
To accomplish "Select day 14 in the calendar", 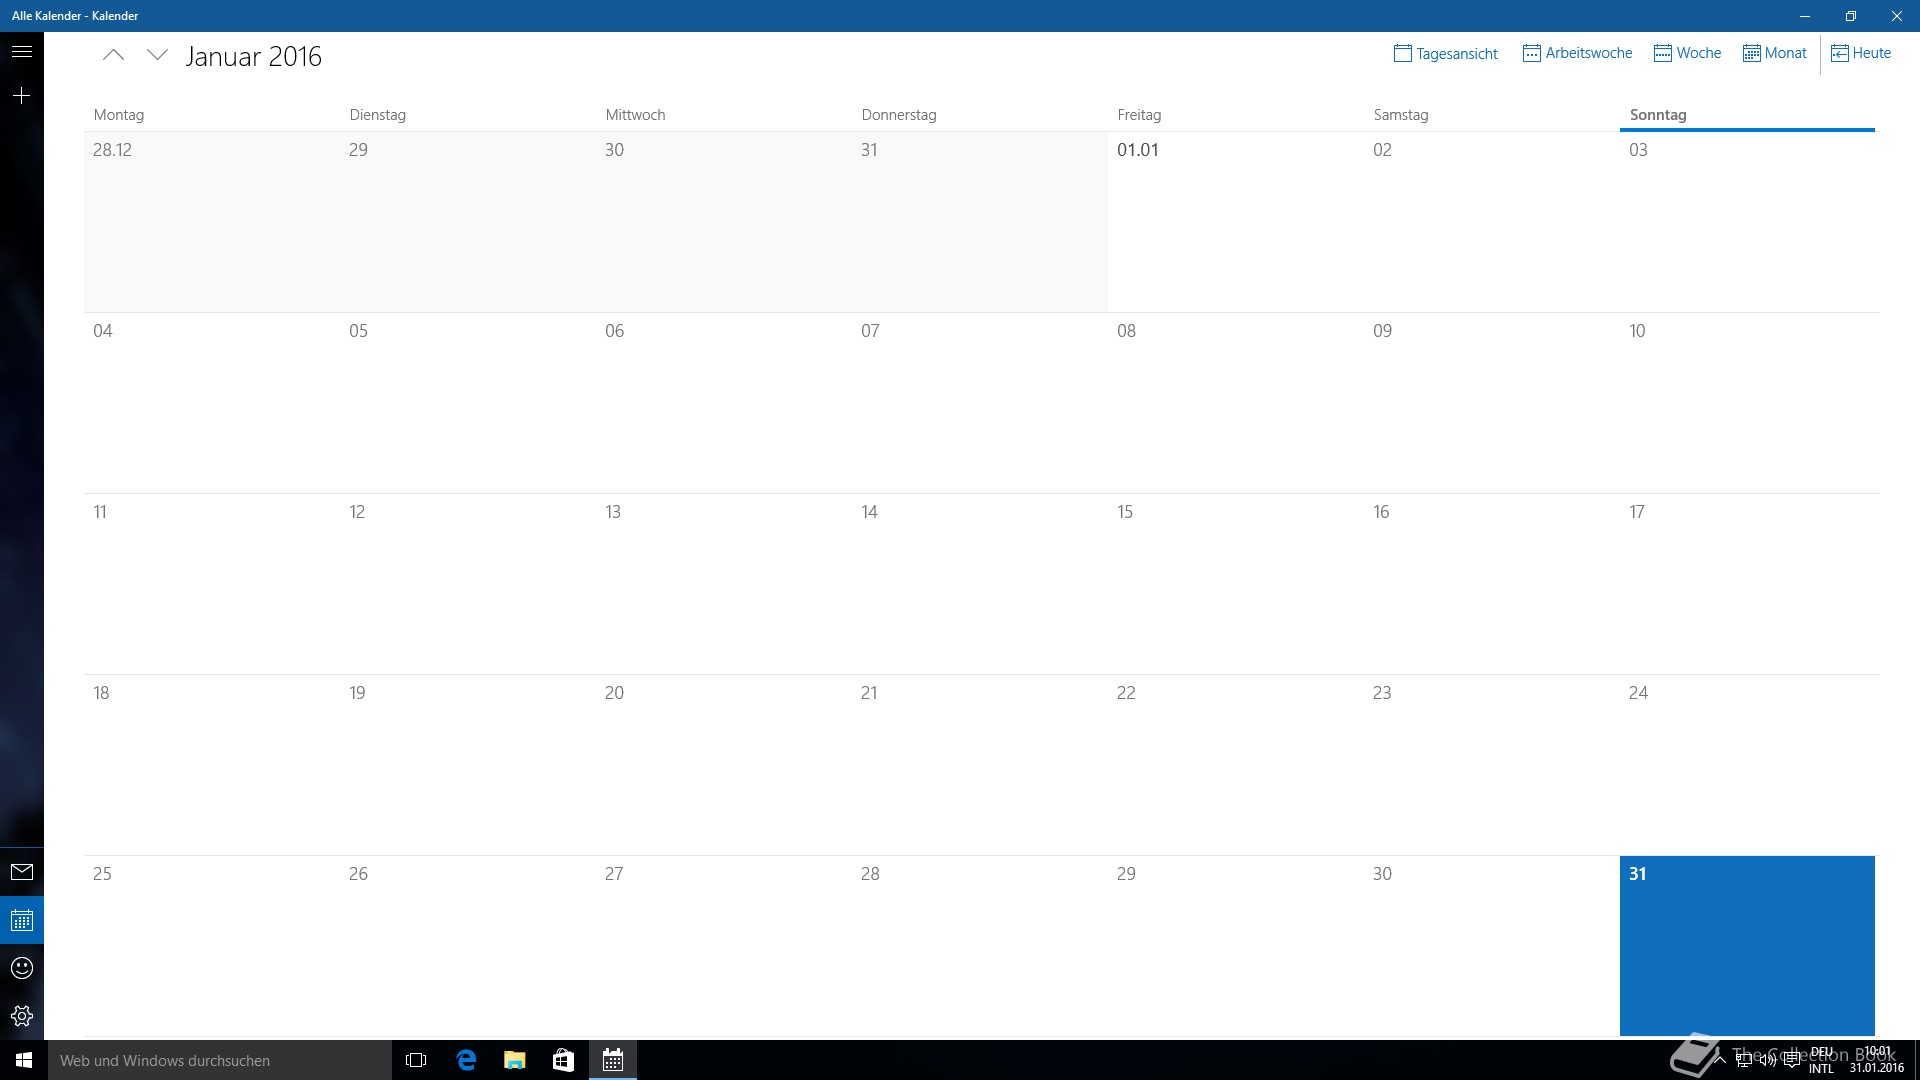I will [x=980, y=584].
